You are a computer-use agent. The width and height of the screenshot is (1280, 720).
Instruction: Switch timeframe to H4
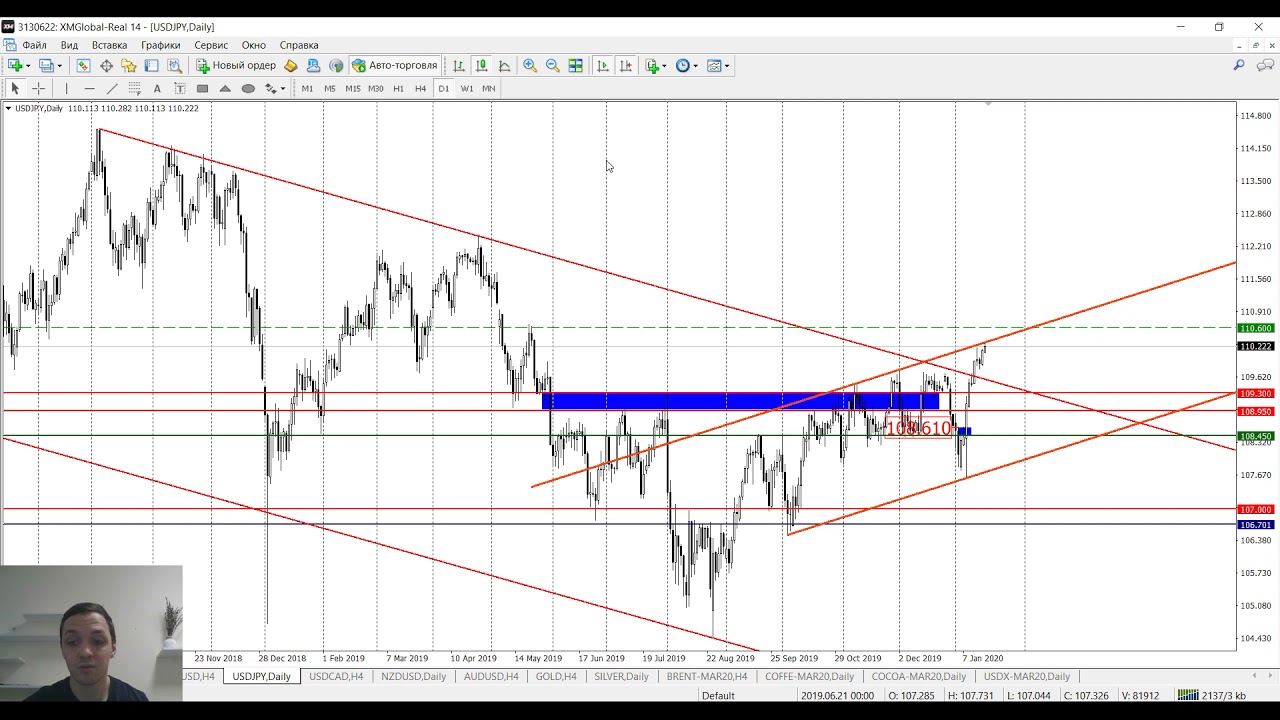coord(420,88)
